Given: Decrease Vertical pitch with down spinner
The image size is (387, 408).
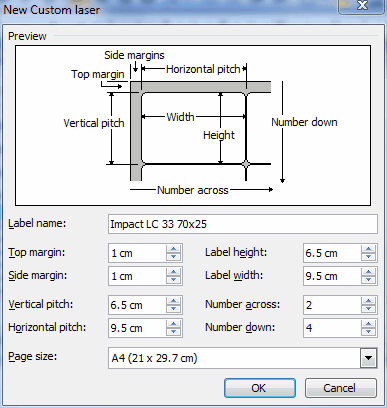Looking at the screenshot, I should (x=173, y=309).
